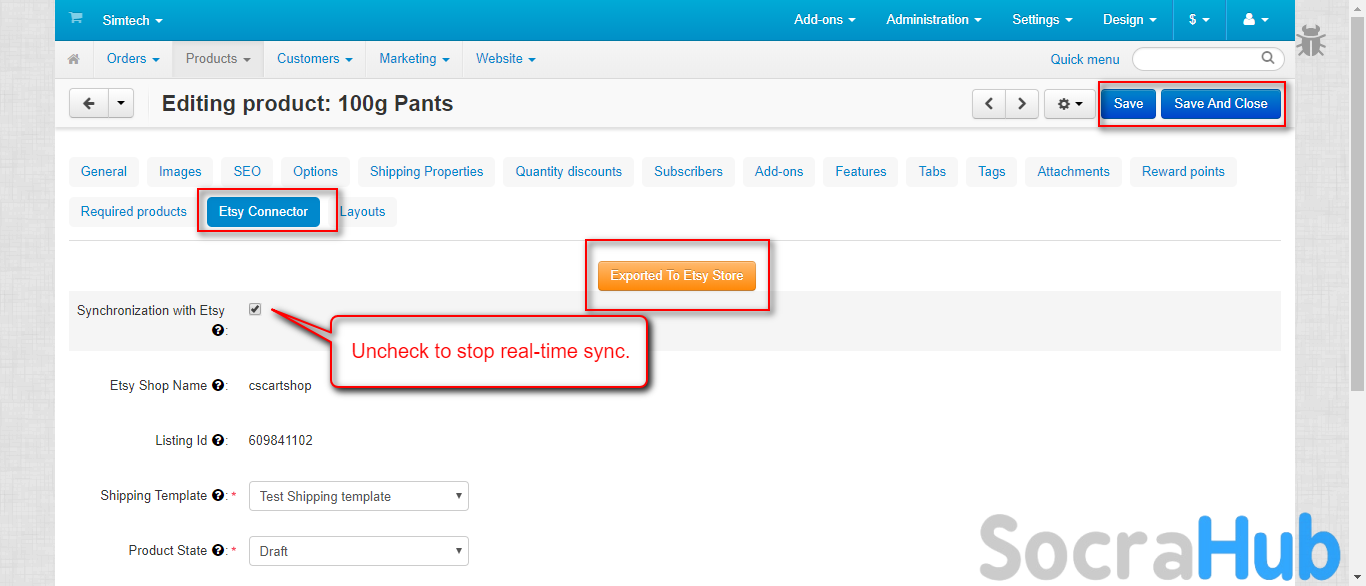Click the Quick menu link
The width and height of the screenshot is (1366, 586).
[x=1085, y=59]
